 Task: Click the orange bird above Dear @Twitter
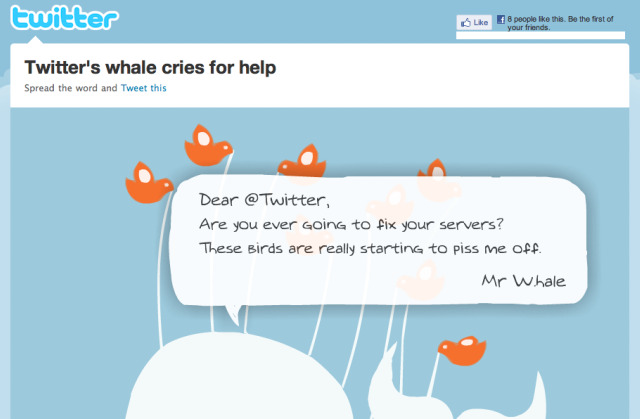click(302, 160)
